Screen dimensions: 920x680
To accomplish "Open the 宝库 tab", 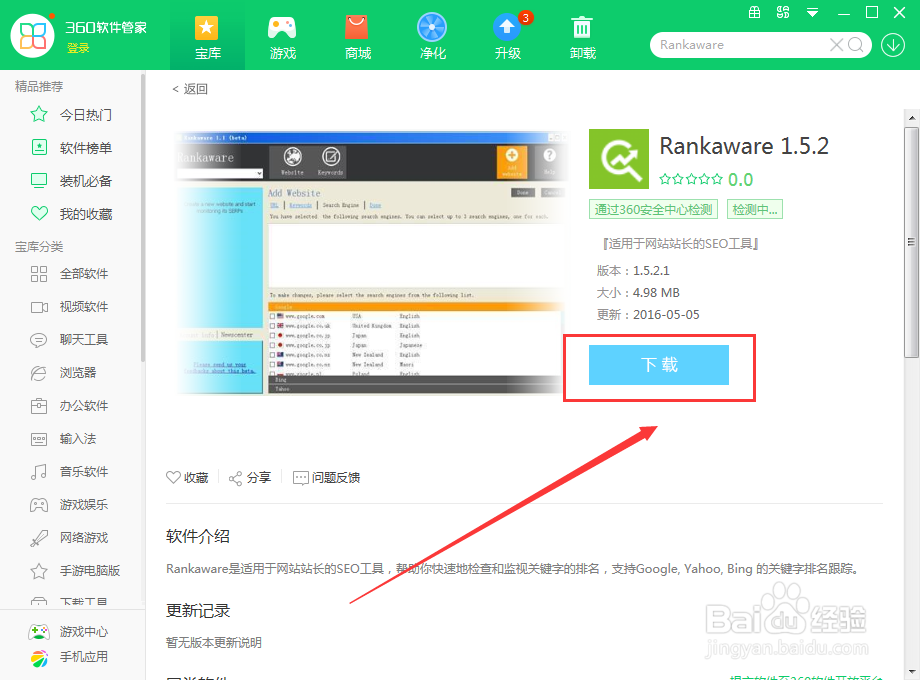I will [207, 36].
